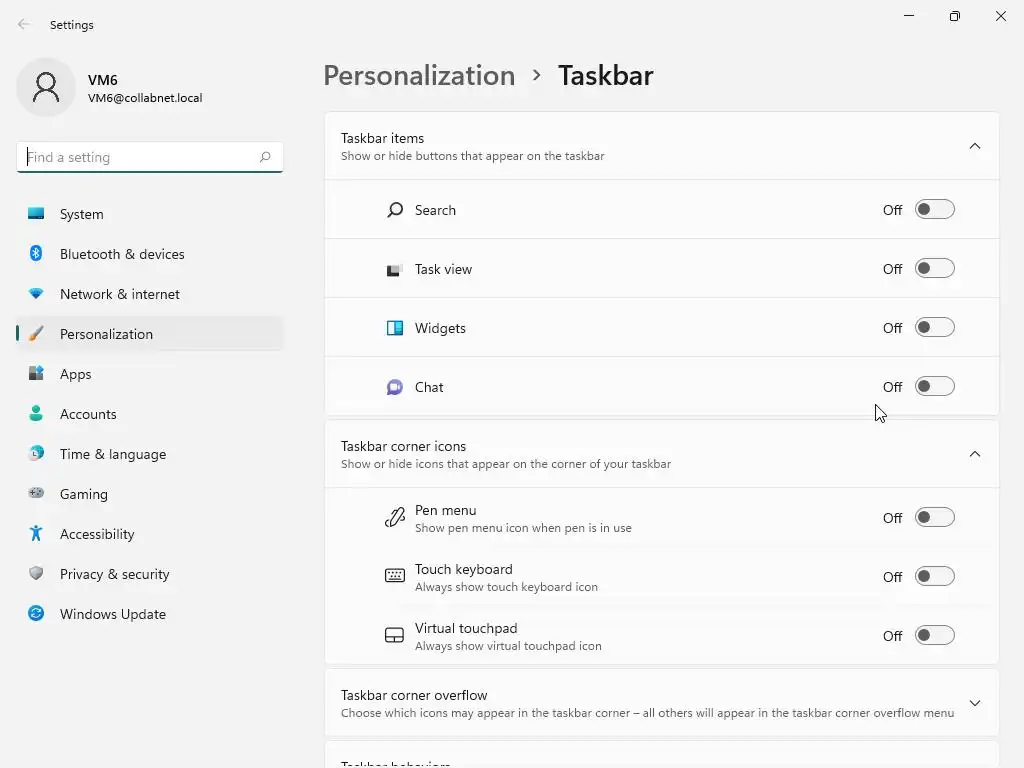This screenshot has width=1024, height=768.
Task: Collapse the Taskbar corner icons section
Action: [975, 454]
